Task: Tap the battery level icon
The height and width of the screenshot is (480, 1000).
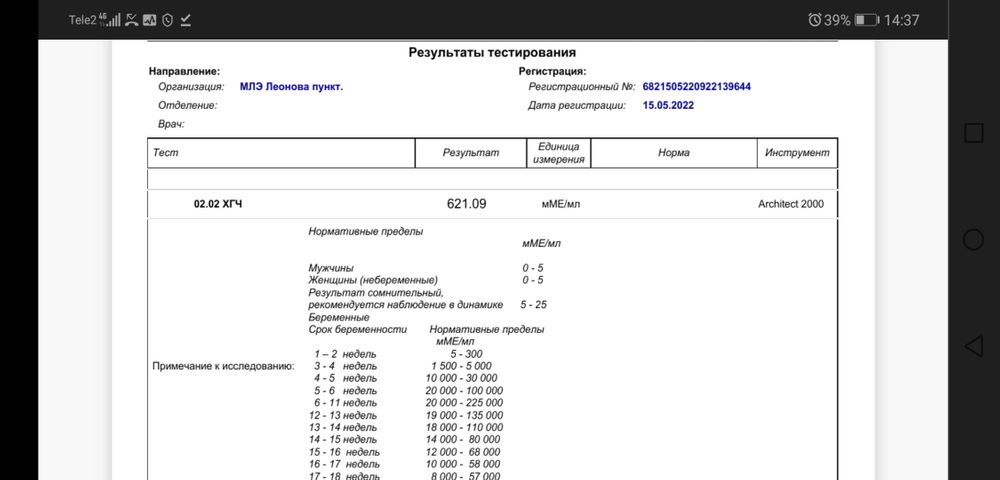Action: tap(867, 20)
